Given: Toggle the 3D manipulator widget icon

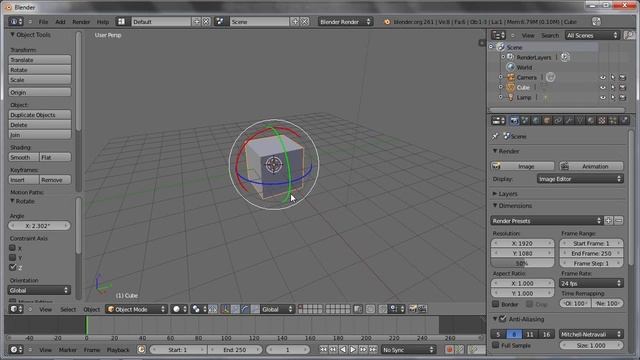Looking at the screenshot, I should pyautogui.click(x=225, y=309).
